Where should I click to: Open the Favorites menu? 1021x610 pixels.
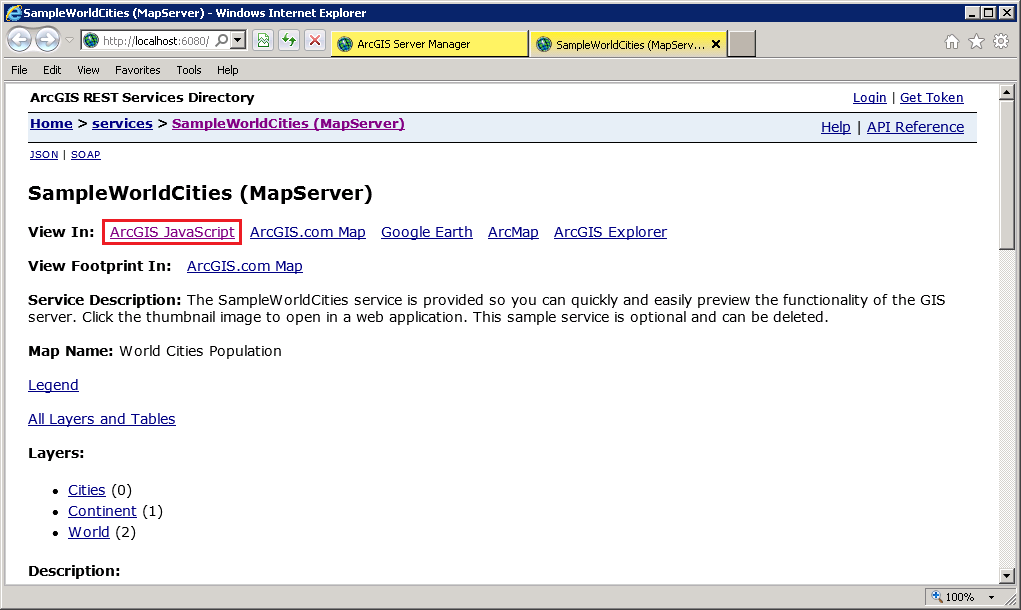(137, 70)
